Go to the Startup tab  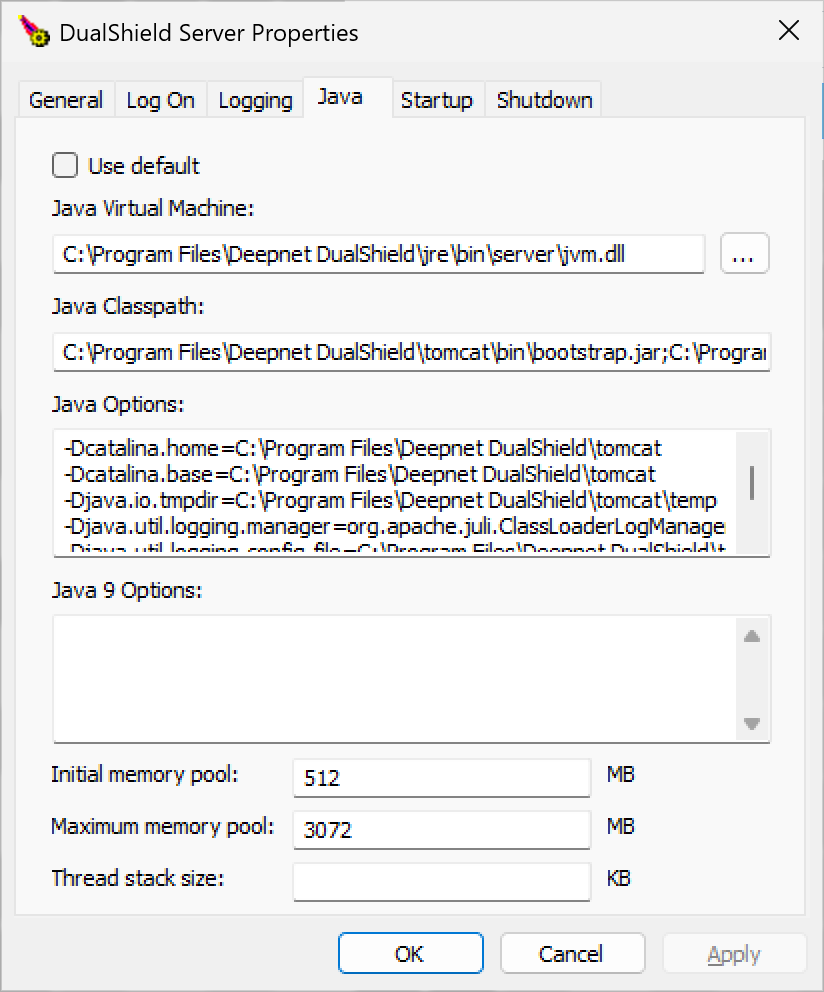pyautogui.click(x=436, y=100)
